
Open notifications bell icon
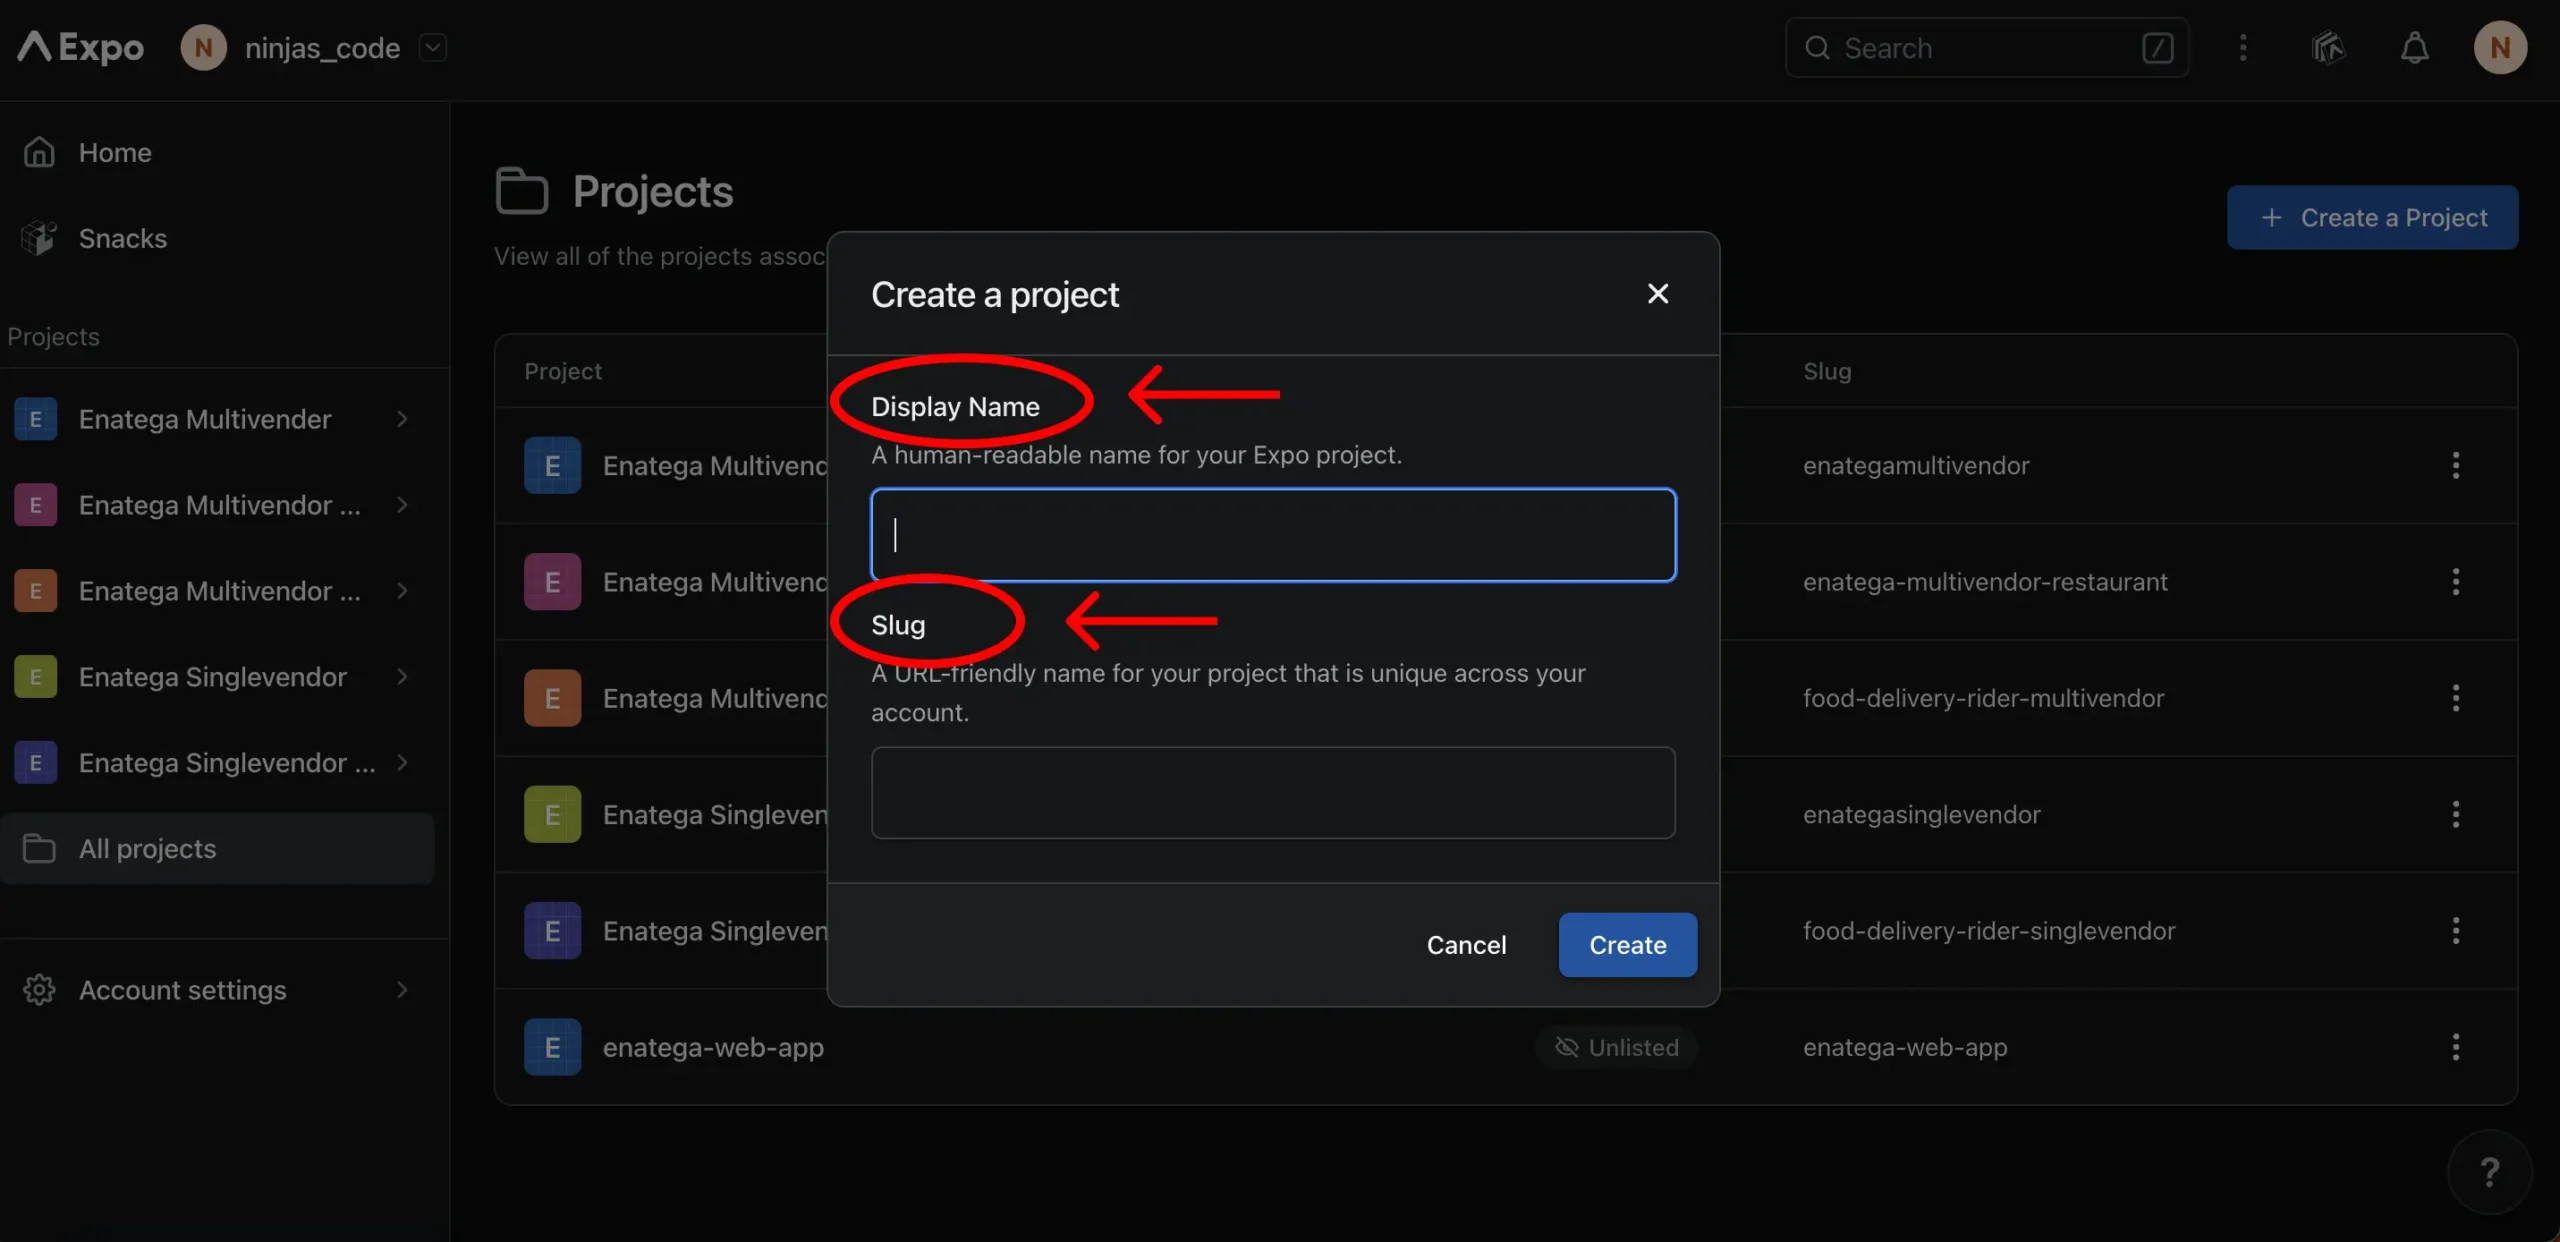click(x=2414, y=47)
